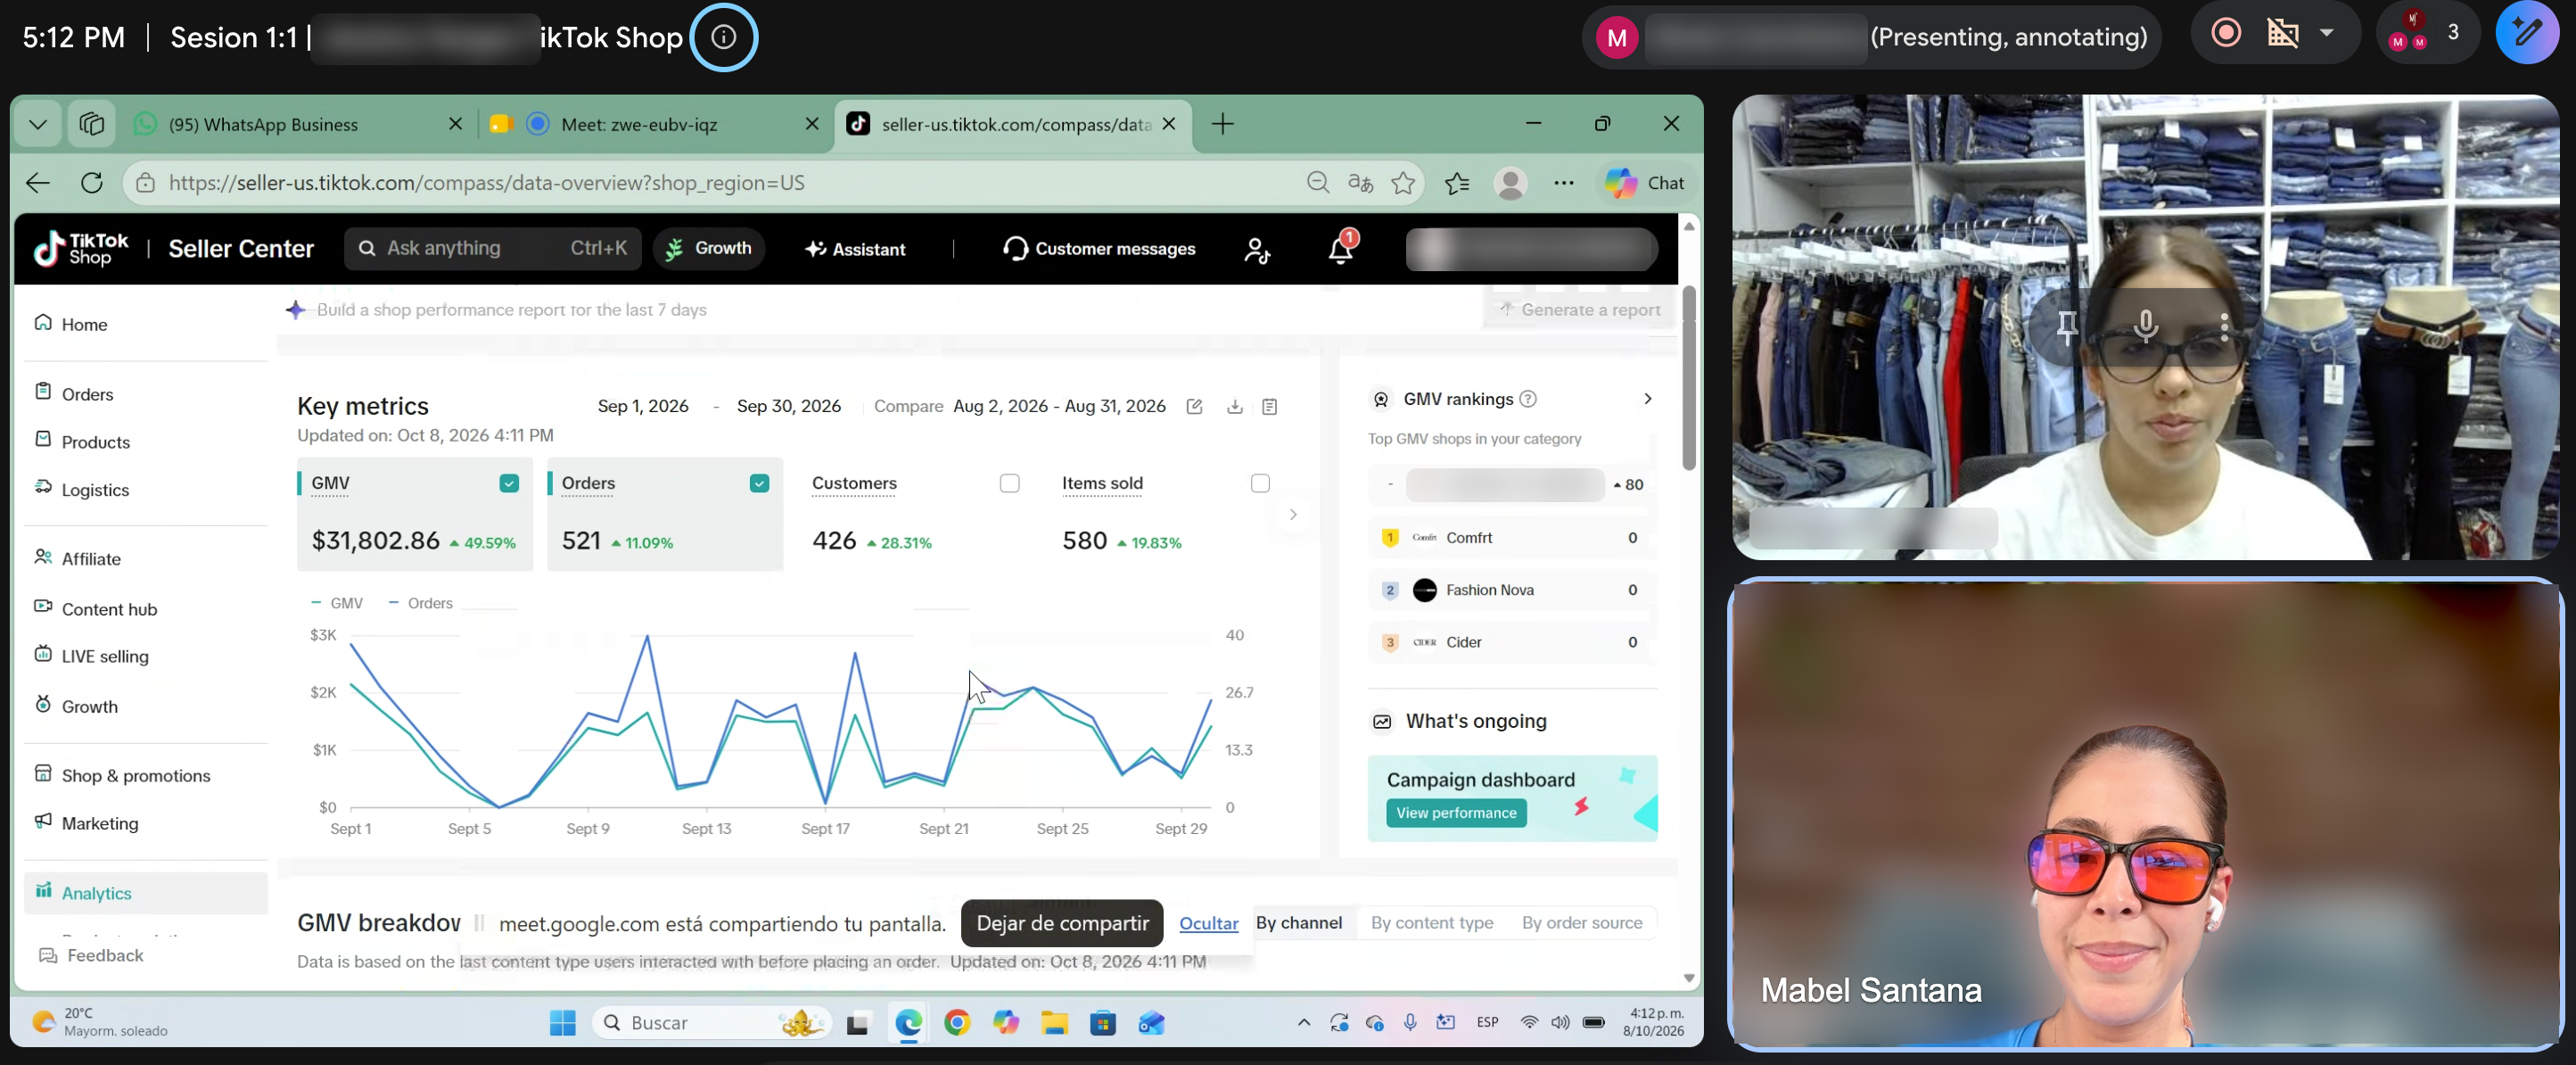Open Feedback link
This screenshot has height=1065, width=2576.
[91, 955]
